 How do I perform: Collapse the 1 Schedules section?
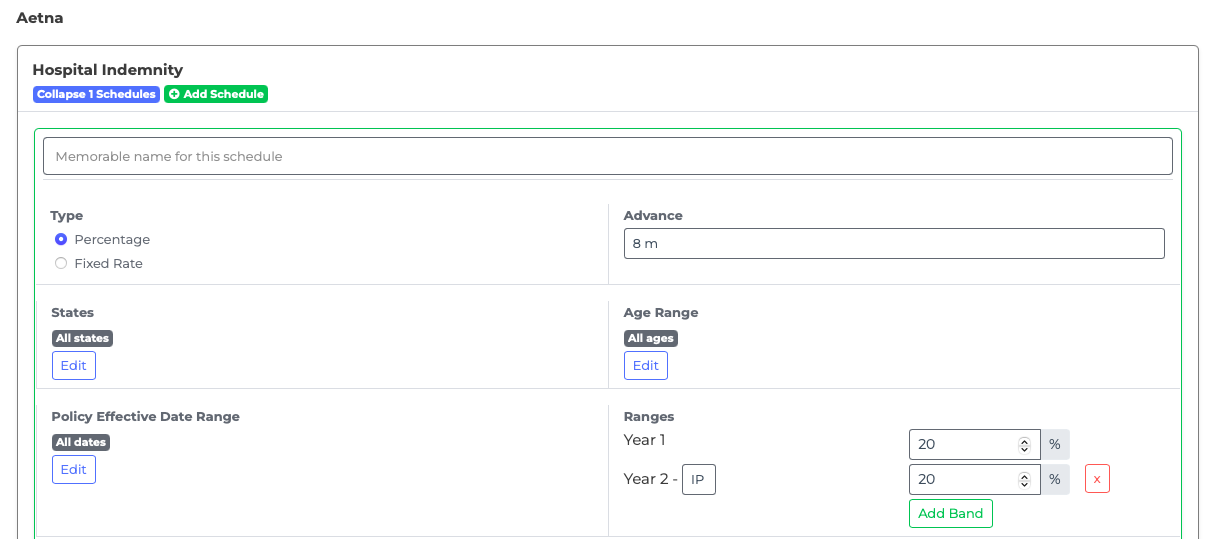pos(96,94)
